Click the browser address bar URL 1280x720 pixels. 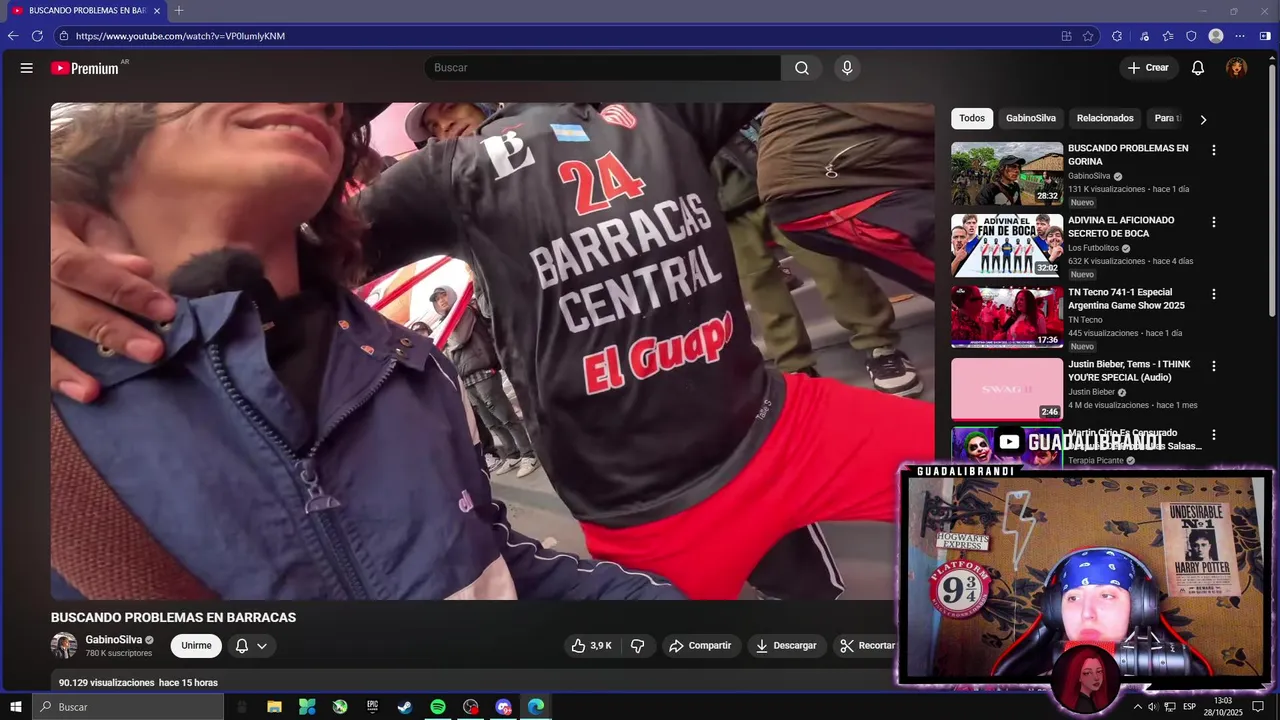pyautogui.click(x=180, y=36)
